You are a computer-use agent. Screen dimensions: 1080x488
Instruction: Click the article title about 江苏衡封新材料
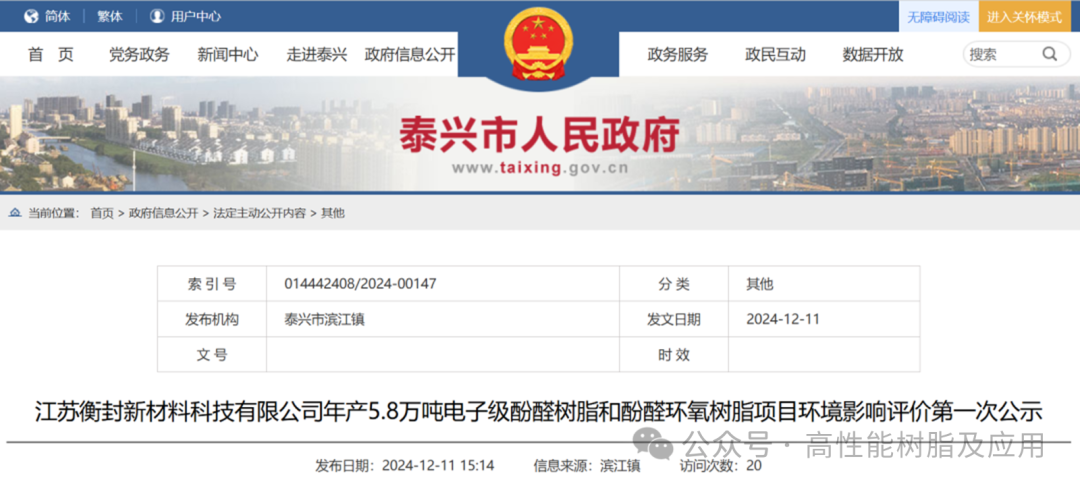(x=539, y=412)
